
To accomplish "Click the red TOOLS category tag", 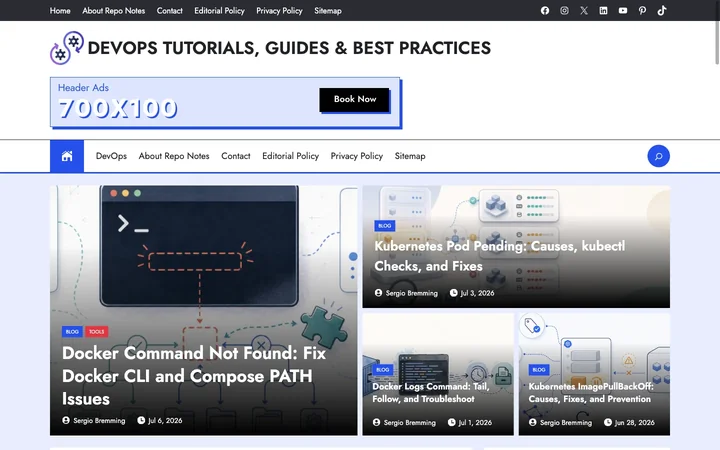I will (96, 332).
